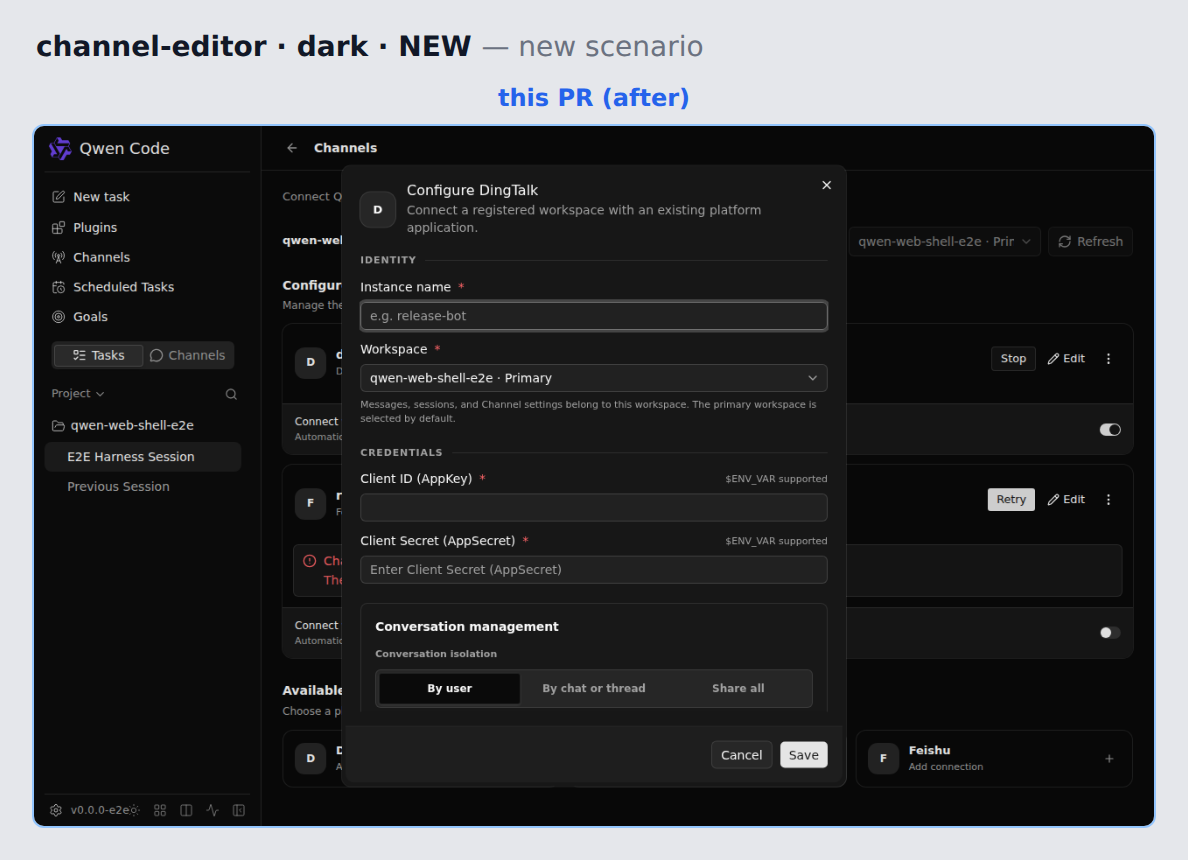Image resolution: width=1188 pixels, height=860 pixels.
Task: Close the Configure DingTalk dialog
Action: pos(827,185)
